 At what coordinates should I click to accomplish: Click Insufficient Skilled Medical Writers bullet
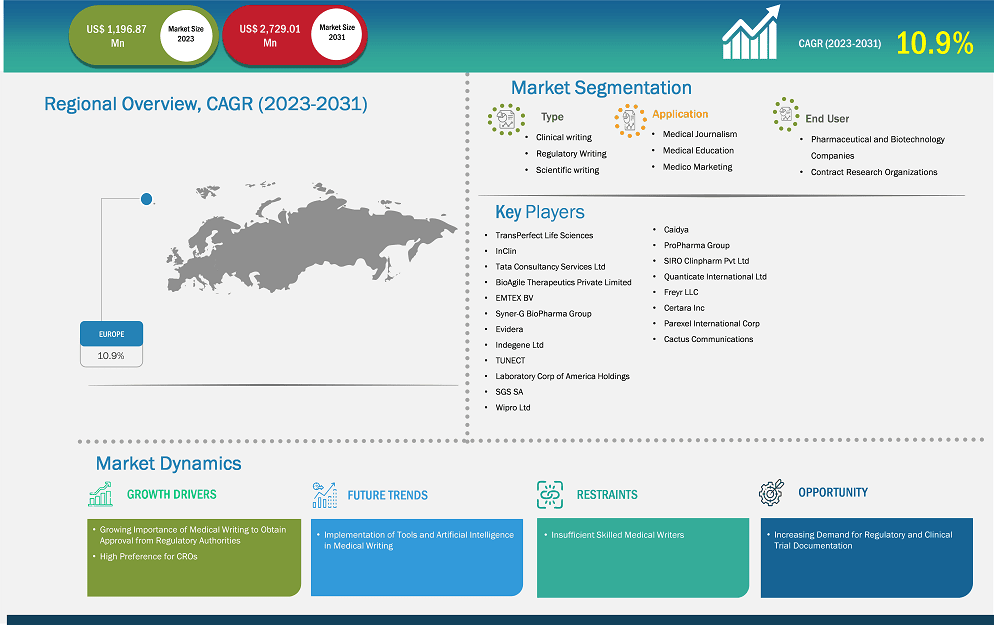[x=617, y=535]
